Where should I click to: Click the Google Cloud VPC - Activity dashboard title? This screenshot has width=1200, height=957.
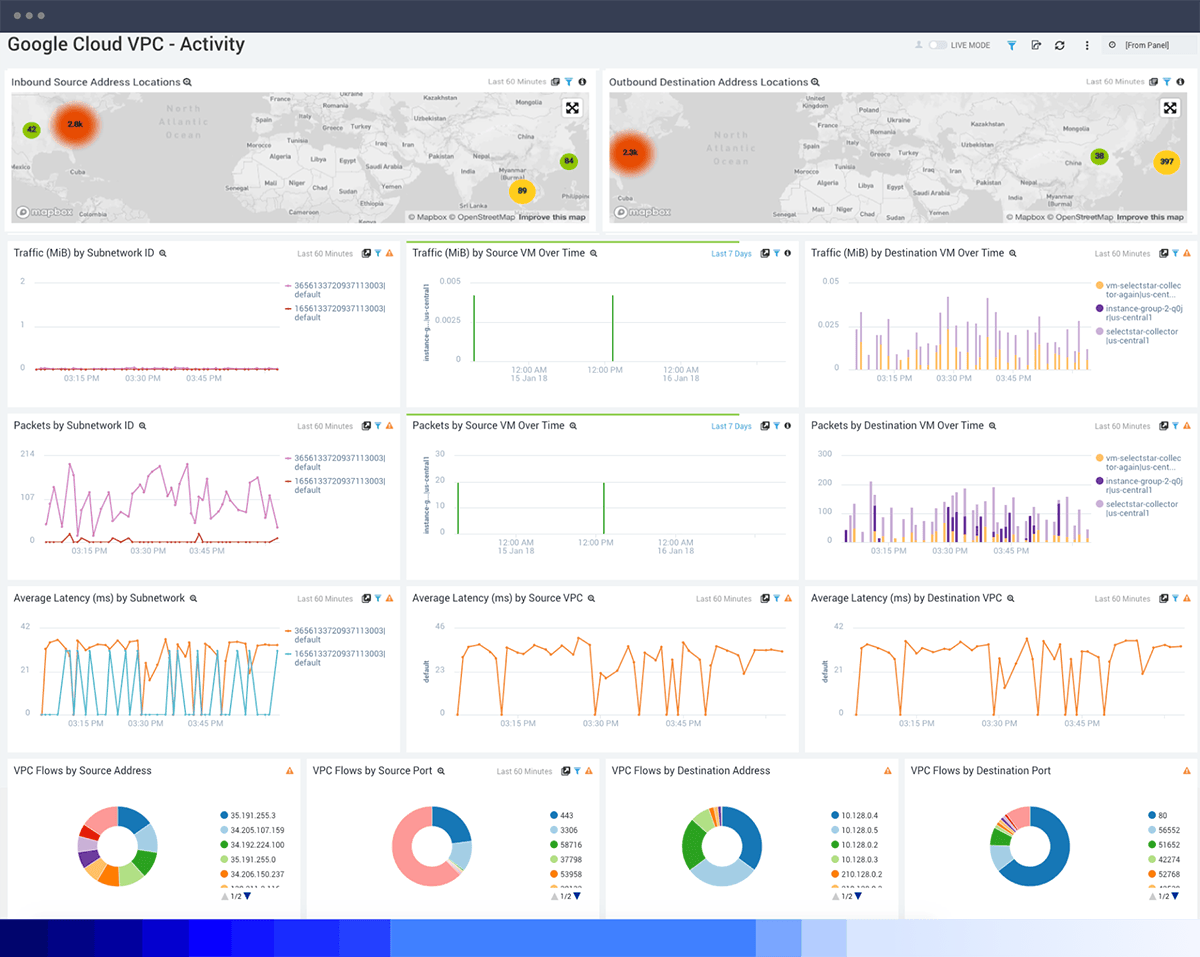click(x=126, y=44)
